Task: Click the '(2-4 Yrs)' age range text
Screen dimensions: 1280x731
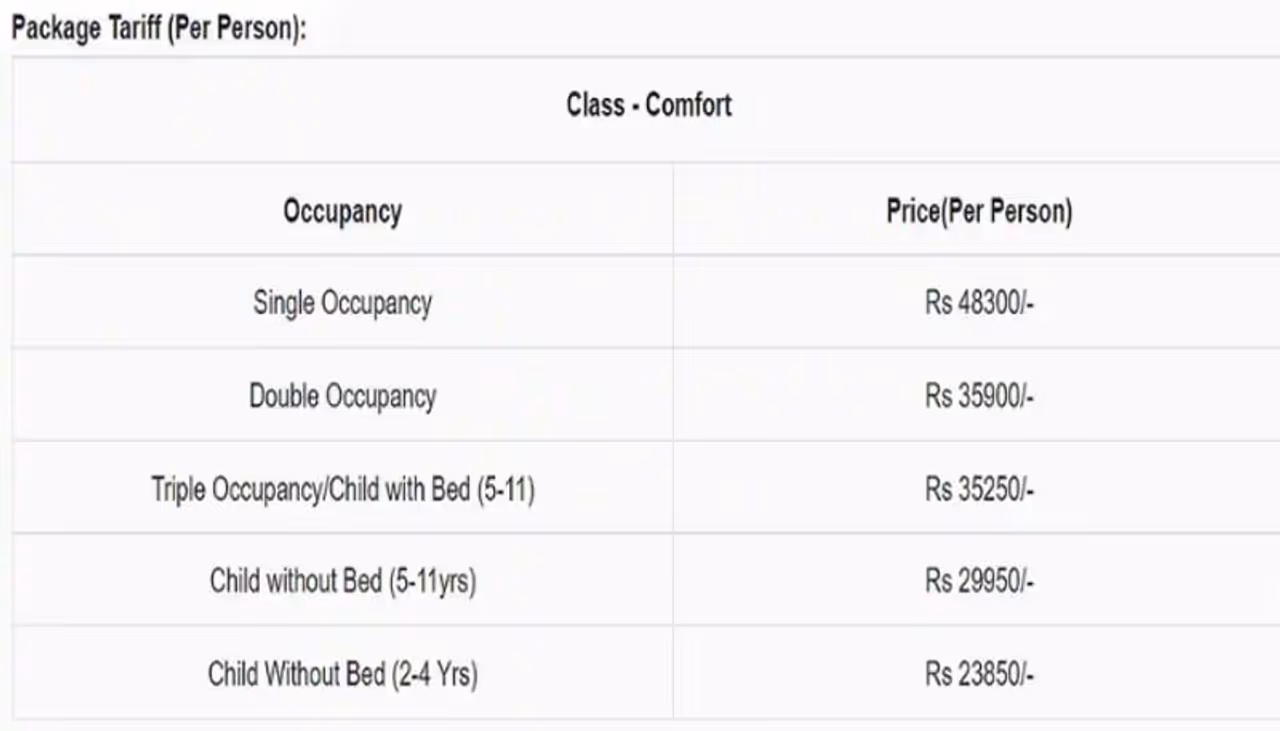Action: pos(434,674)
